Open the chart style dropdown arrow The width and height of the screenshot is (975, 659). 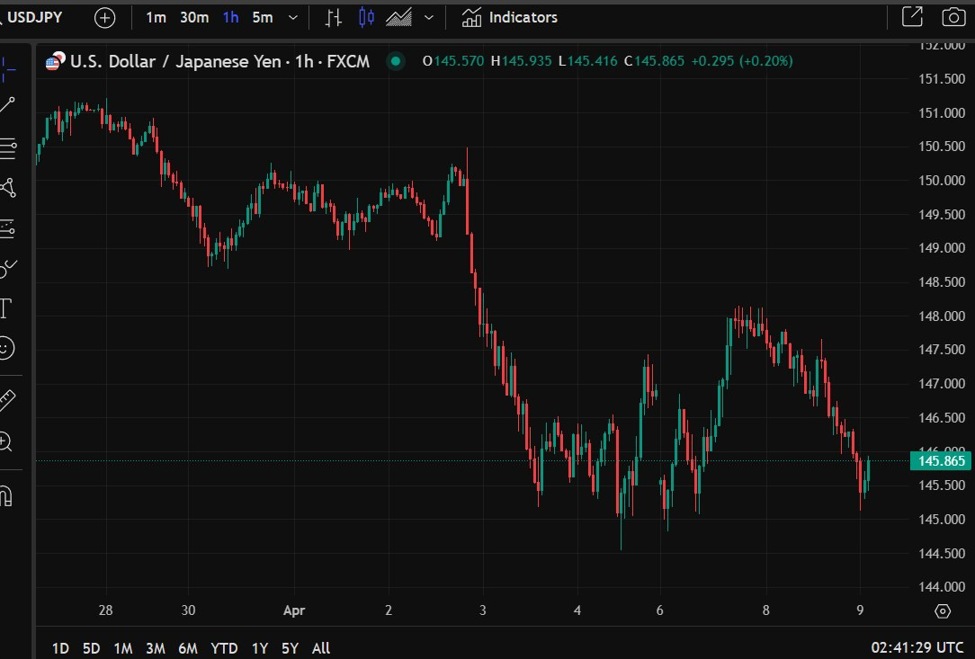(428, 17)
